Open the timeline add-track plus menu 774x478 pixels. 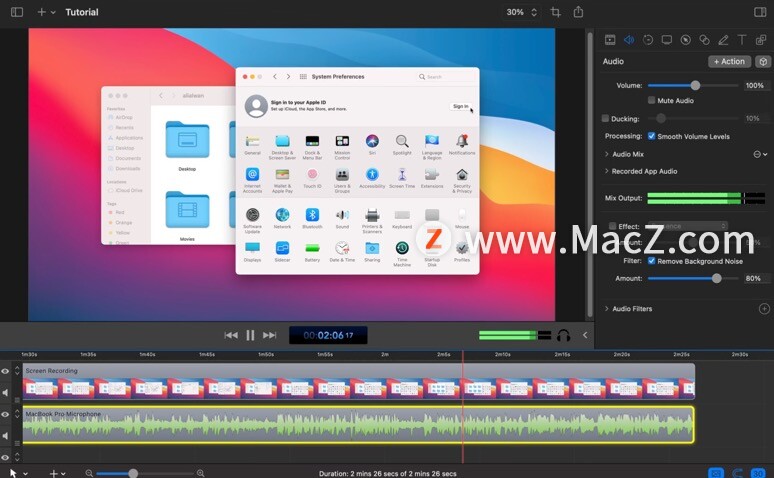(x=57, y=473)
